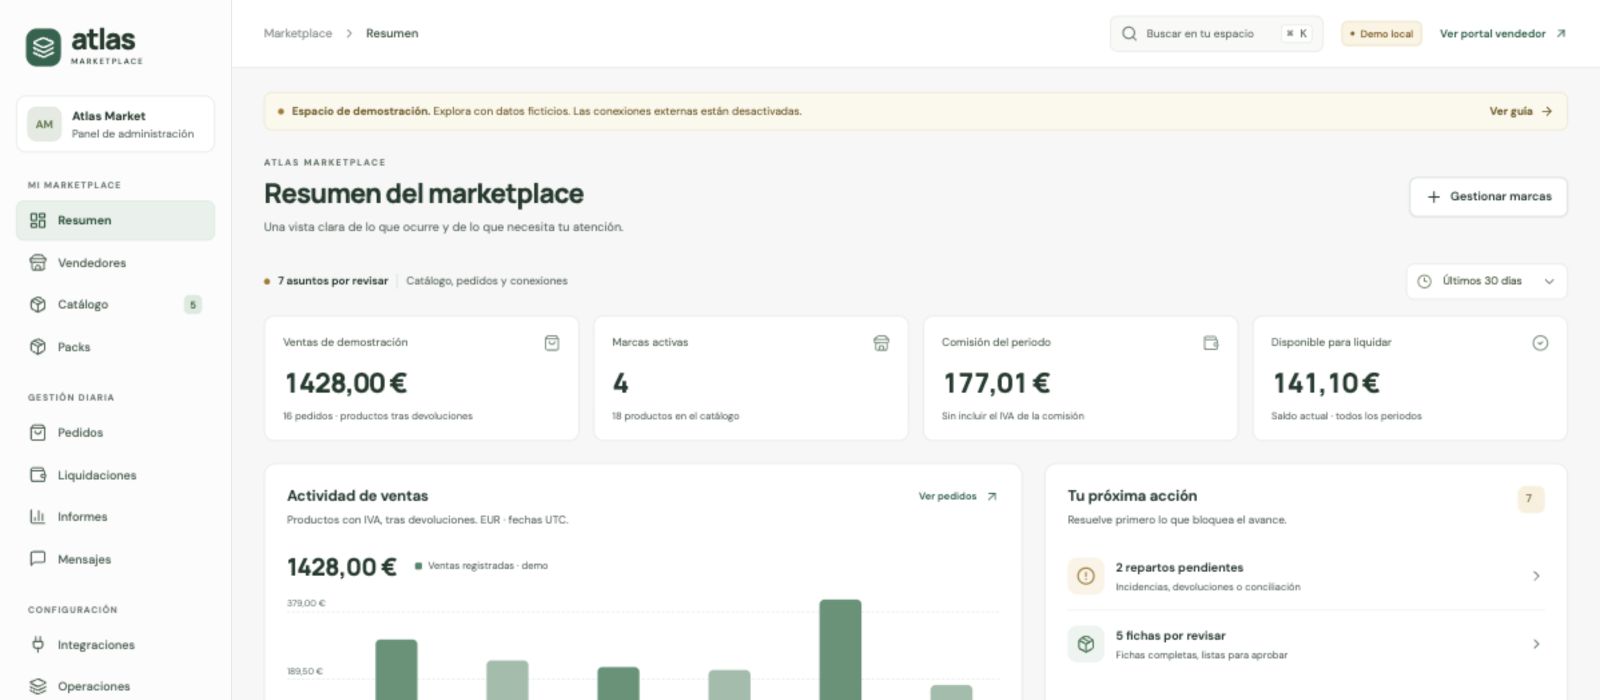This screenshot has width=1600, height=700.
Task: Open Catálogo in the sidebar
Action: tap(115, 305)
